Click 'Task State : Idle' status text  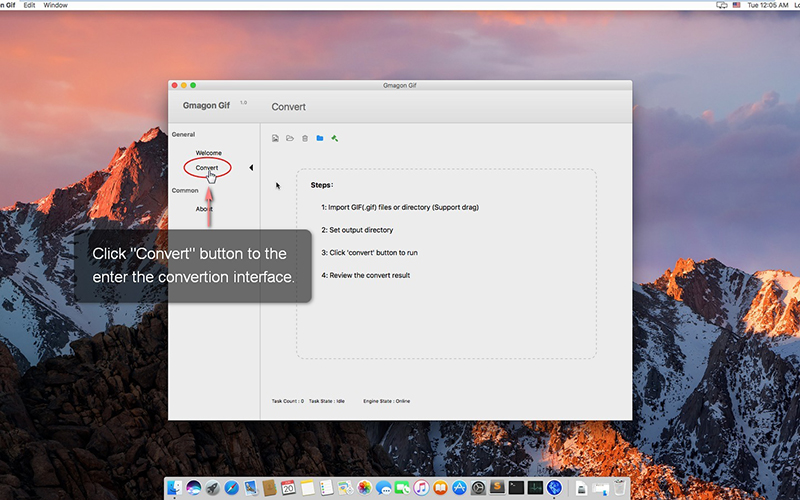pyautogui.click(x=327, y=401)
